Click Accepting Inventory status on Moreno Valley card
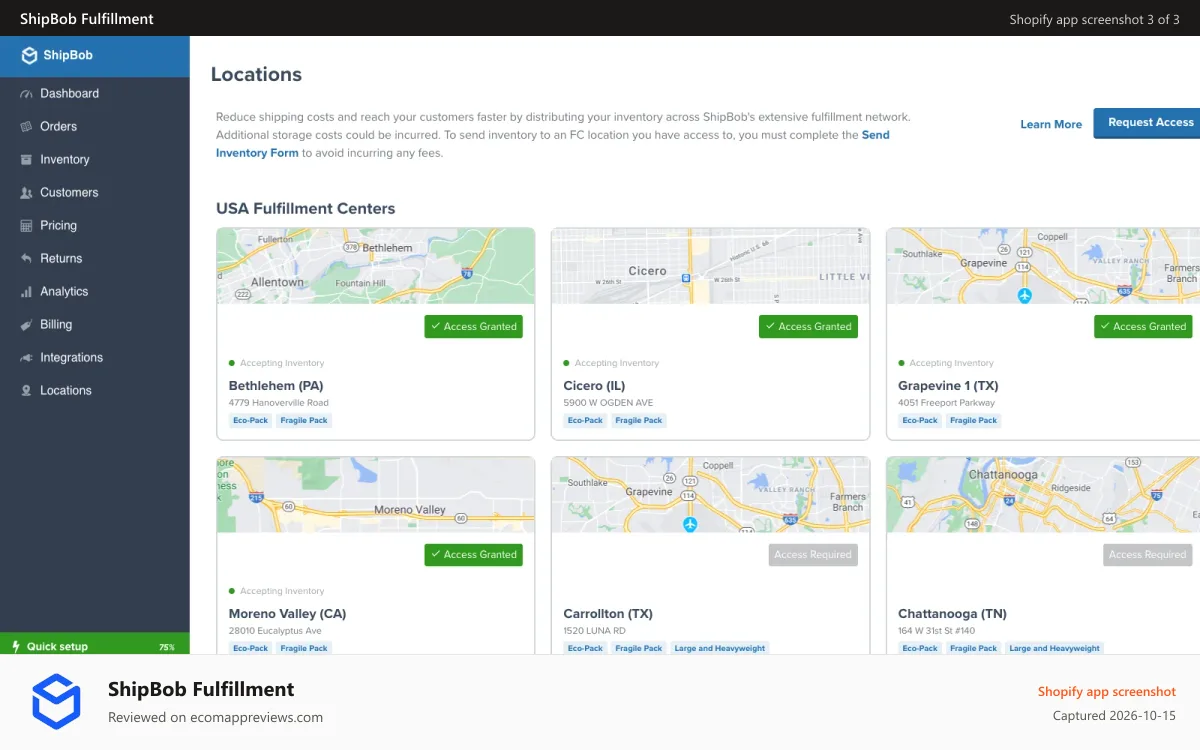Screen dimensions: 1200x750 click(277, 591)
